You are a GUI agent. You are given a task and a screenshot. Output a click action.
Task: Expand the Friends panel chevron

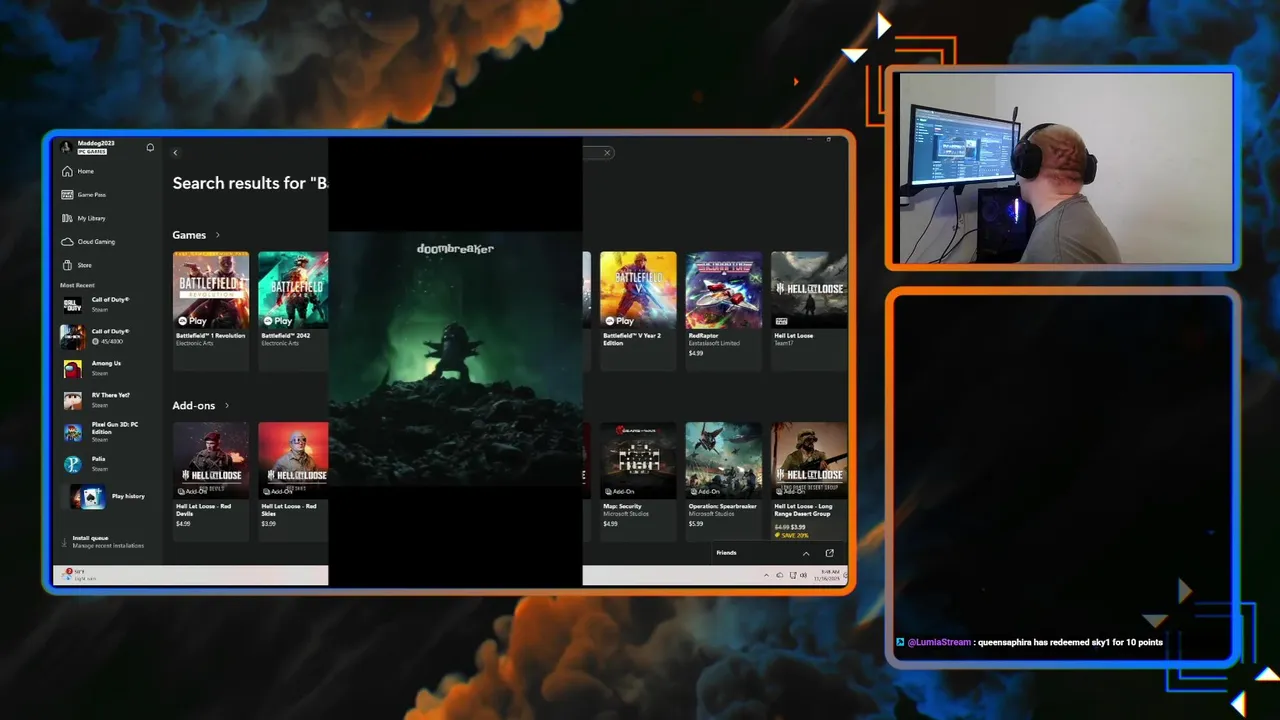[806, 553]
